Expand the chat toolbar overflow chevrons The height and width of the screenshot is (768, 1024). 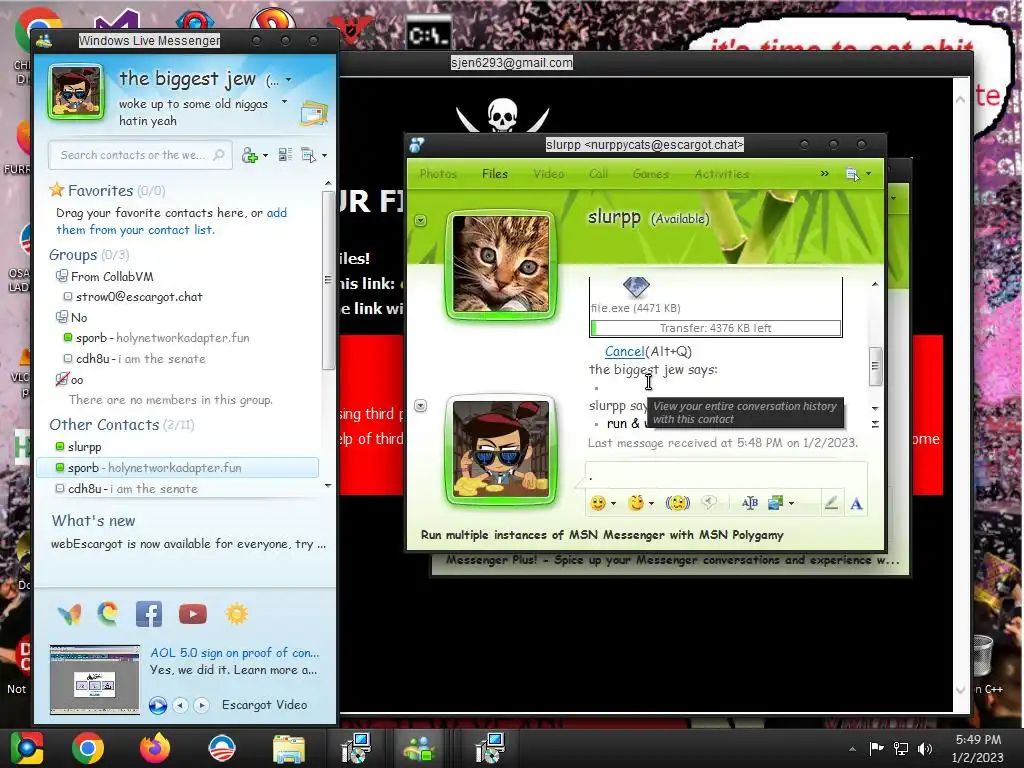click(824, 174)
